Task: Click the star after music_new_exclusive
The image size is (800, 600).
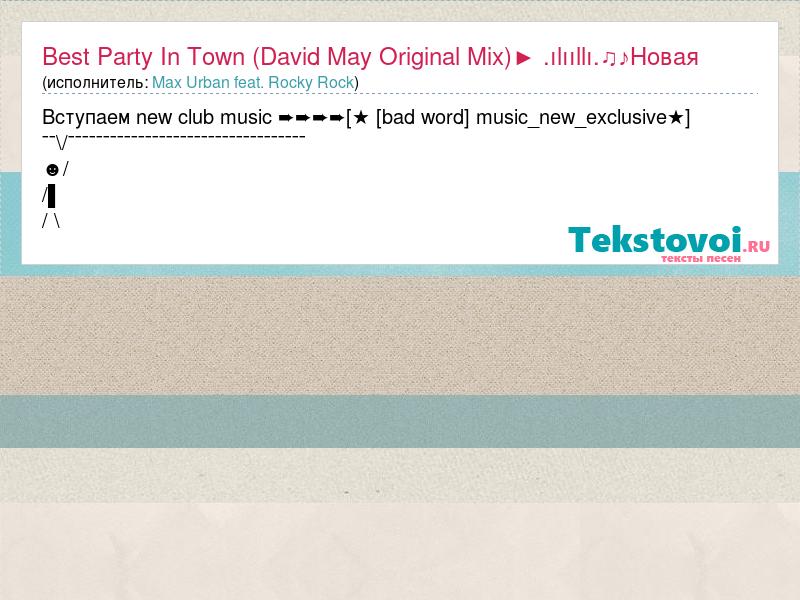Action: (x=676, y=118)
